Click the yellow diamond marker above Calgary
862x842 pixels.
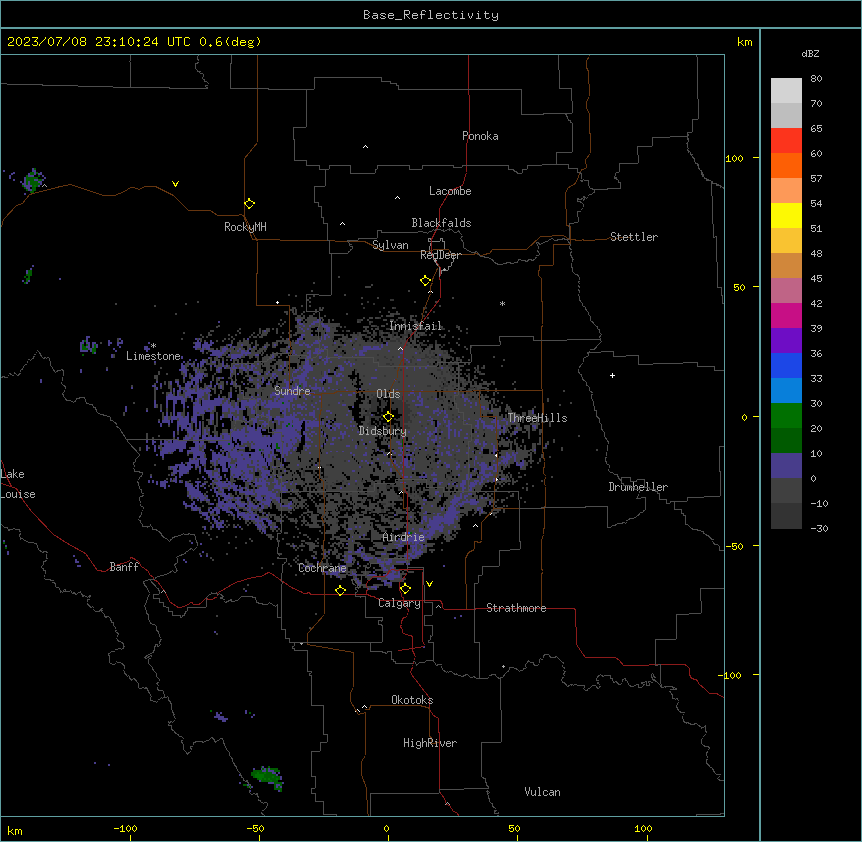(405, 589)
